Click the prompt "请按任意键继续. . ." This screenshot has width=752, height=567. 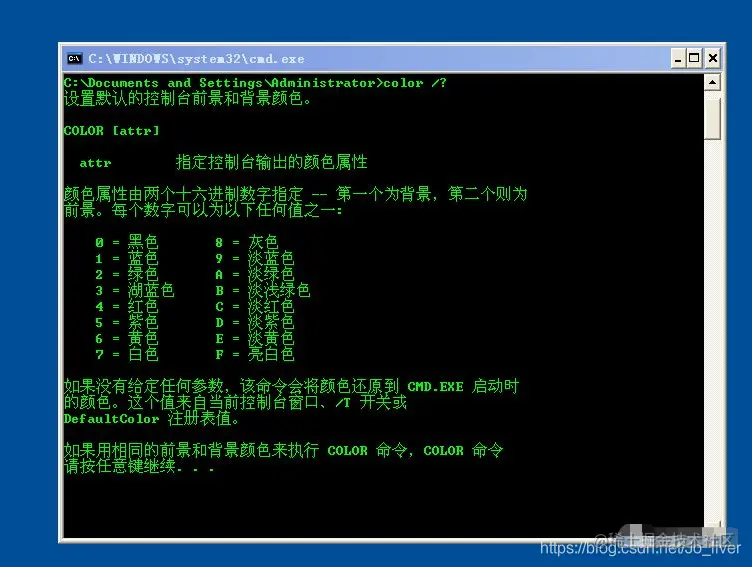[x=139, y=466]
